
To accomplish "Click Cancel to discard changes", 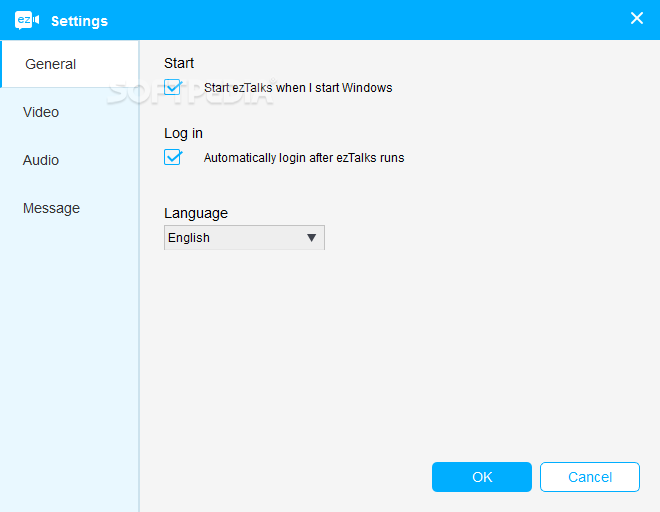I will 590,477.
